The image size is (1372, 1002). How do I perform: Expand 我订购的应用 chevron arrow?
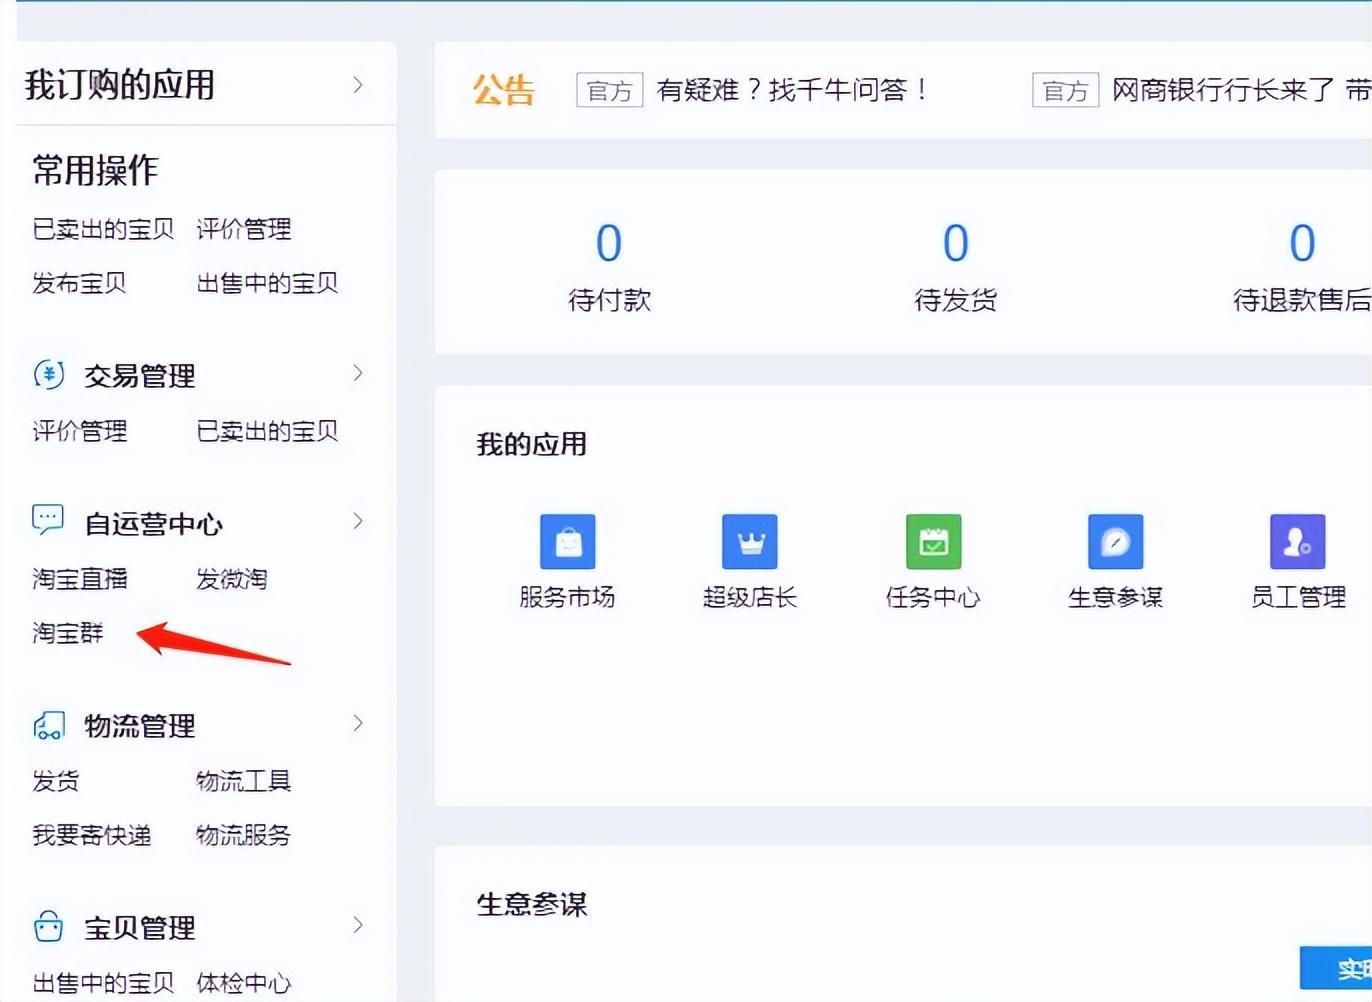[358, 85]
